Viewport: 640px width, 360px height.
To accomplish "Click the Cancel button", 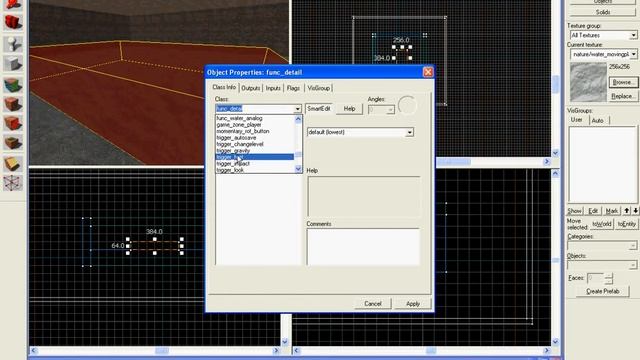I will coord(373,304).
